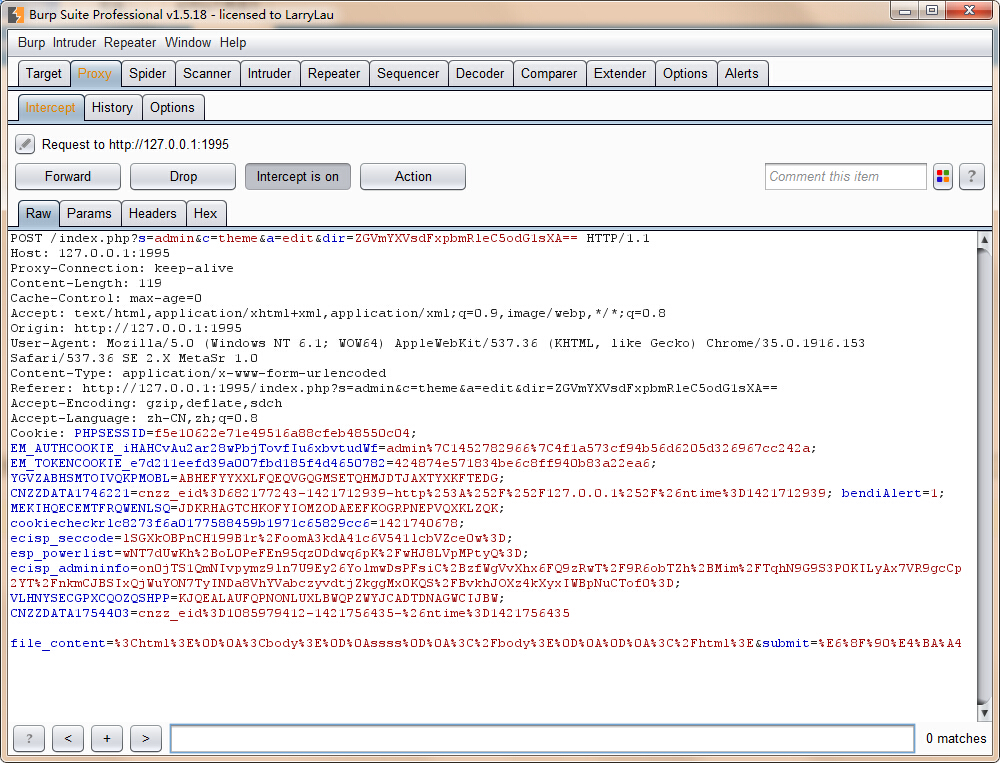Open the Alerts tab
This screenshot has width=1000, height=763.
coord(742,73)
